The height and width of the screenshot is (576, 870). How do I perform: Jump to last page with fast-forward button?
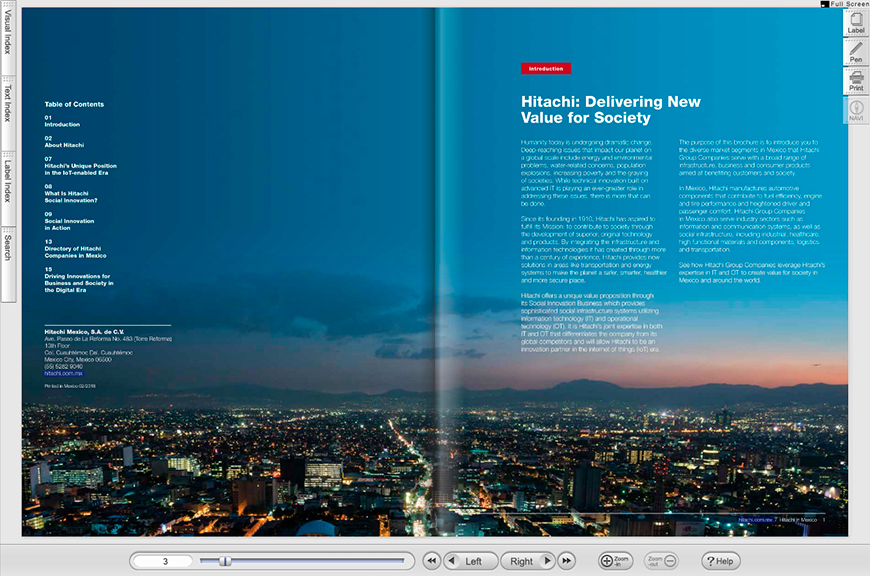(566, 561)
